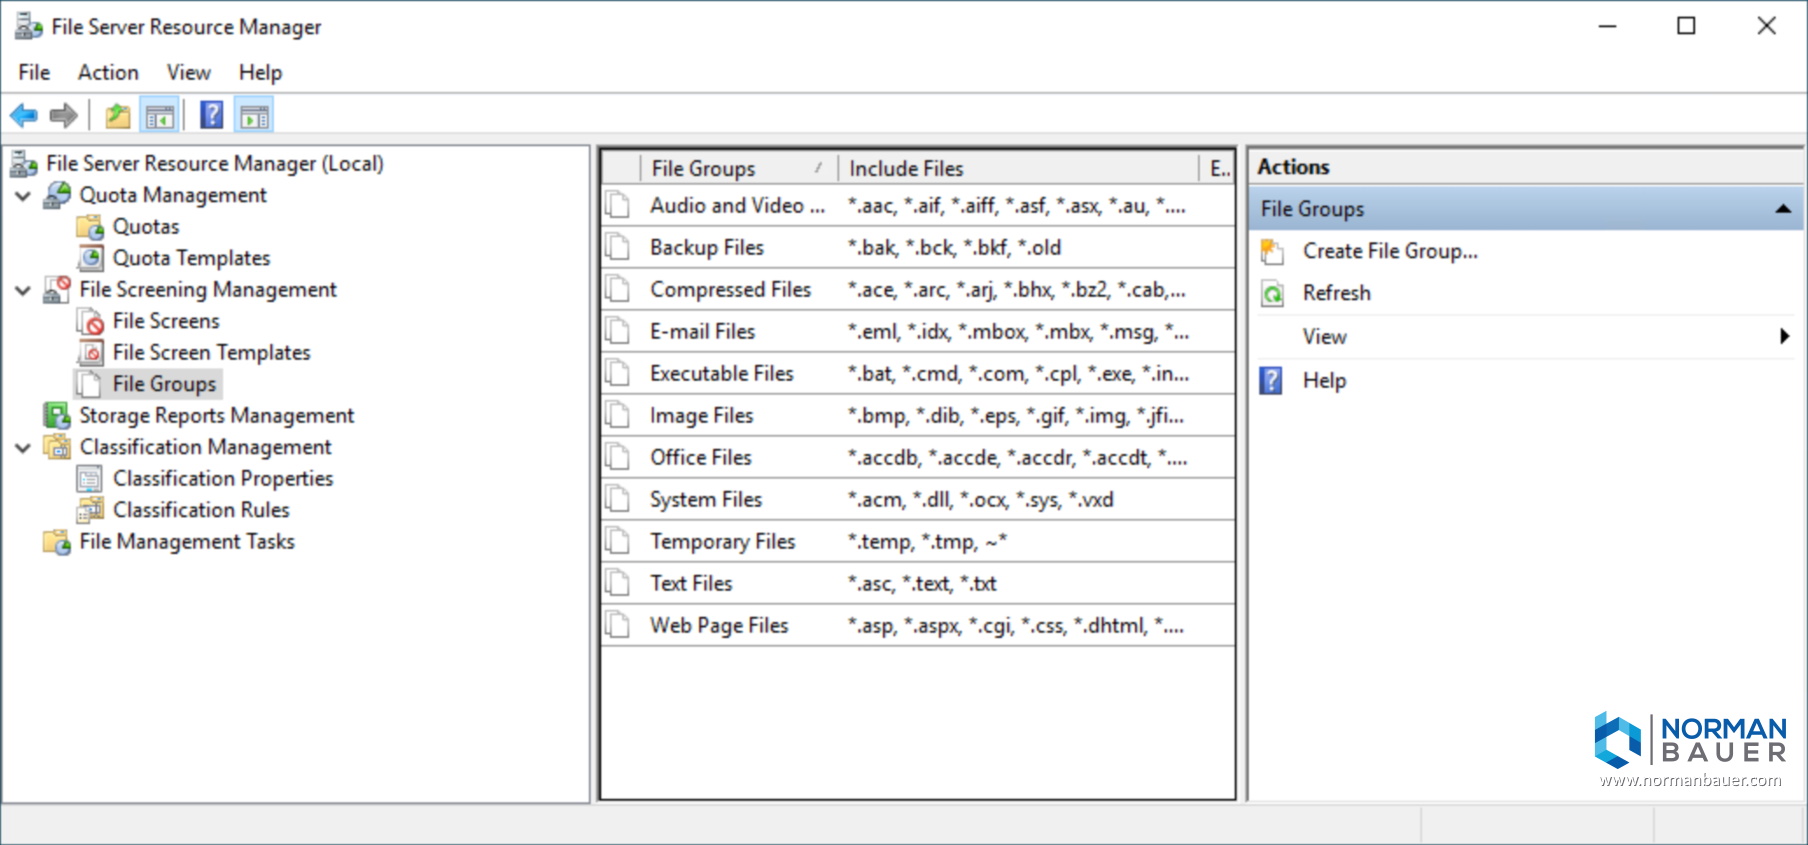Sort by Include Files column header
The image size is (1808, 845).
pos(1016,168)
